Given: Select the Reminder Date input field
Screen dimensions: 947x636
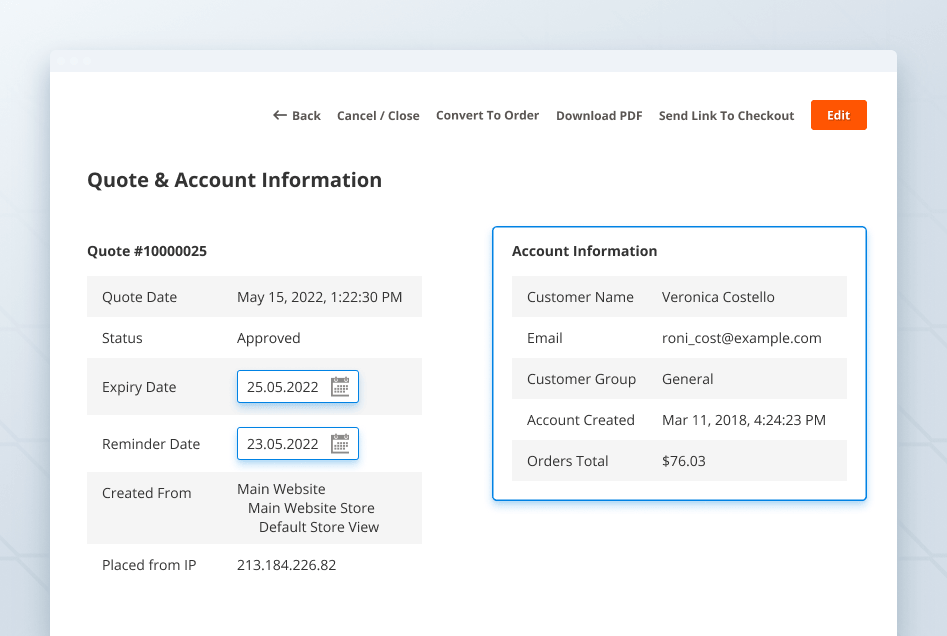Looking at the screenshot, I should click(290, 443).
